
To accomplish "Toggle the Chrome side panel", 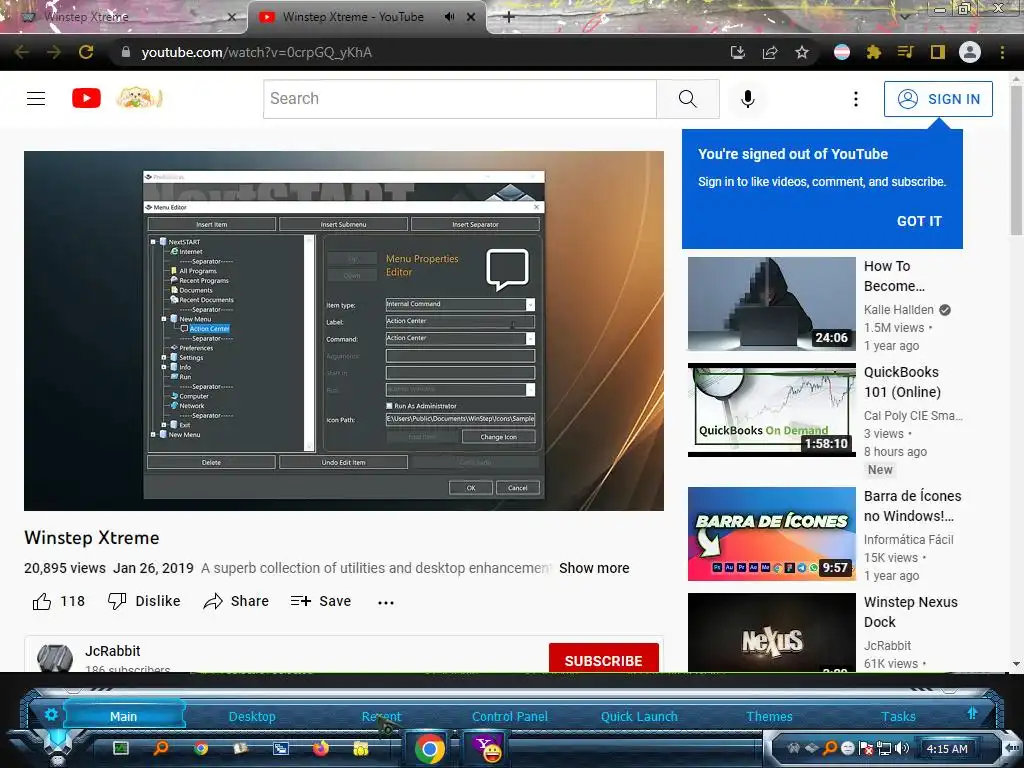I will [x=938, y=52].
